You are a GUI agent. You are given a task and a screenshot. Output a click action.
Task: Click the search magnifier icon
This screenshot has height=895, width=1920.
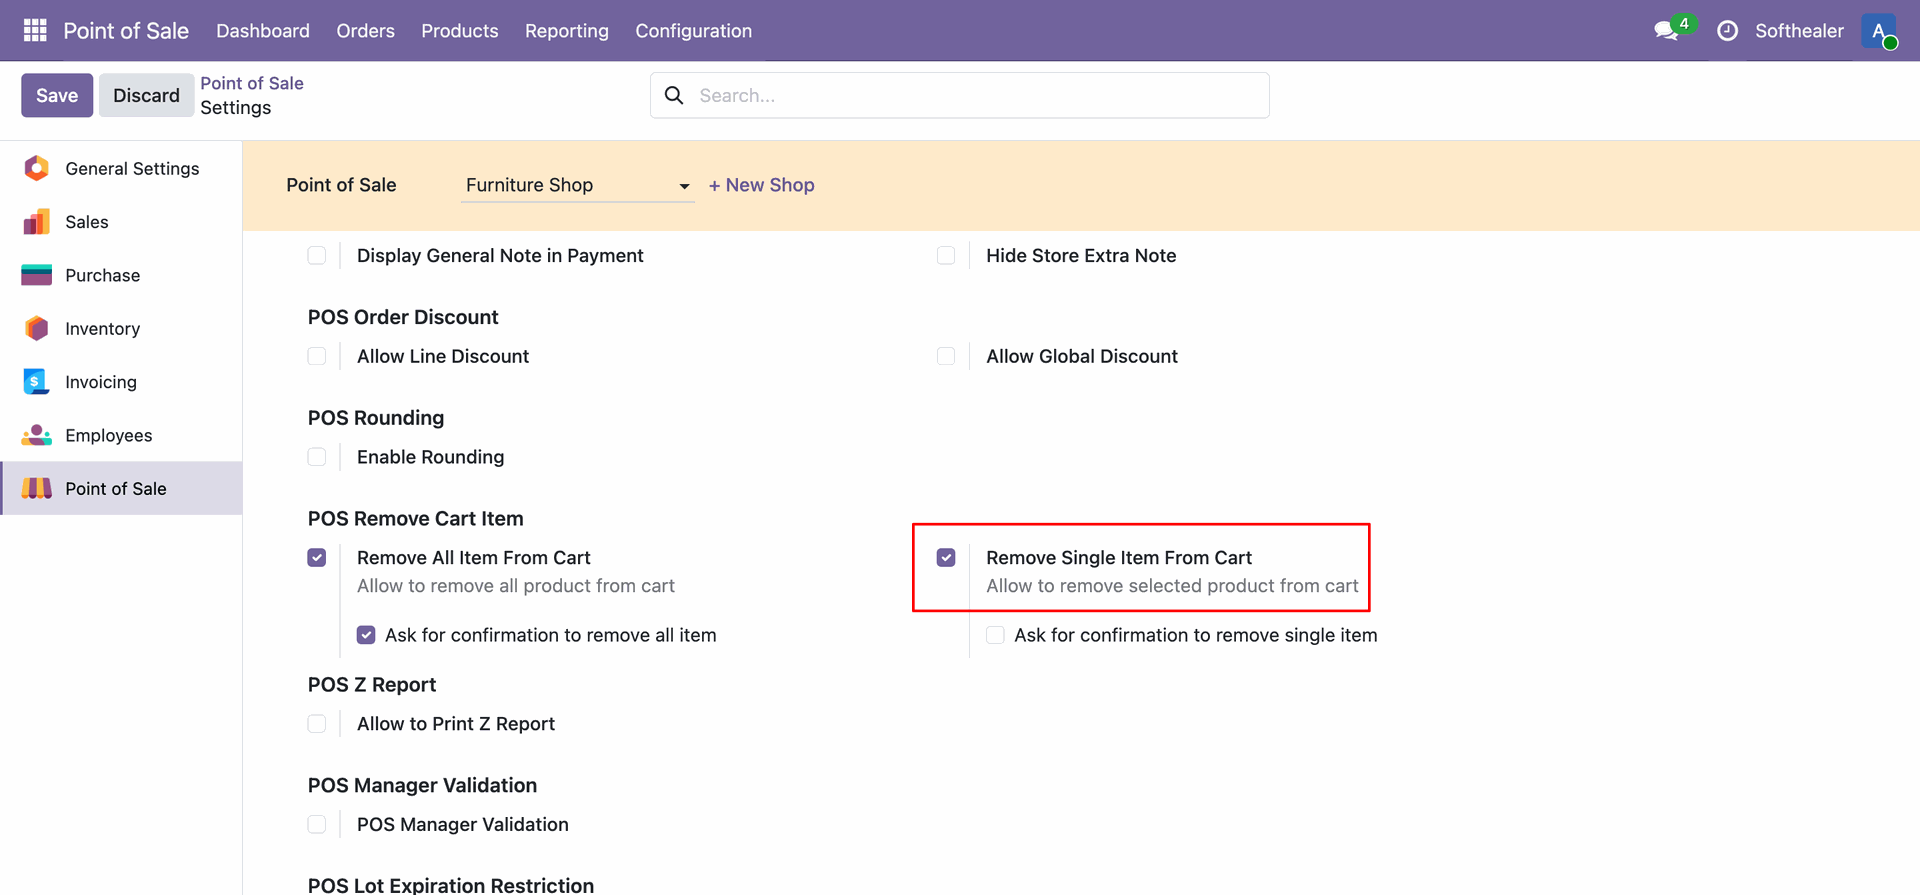click(x=674, y=95)
